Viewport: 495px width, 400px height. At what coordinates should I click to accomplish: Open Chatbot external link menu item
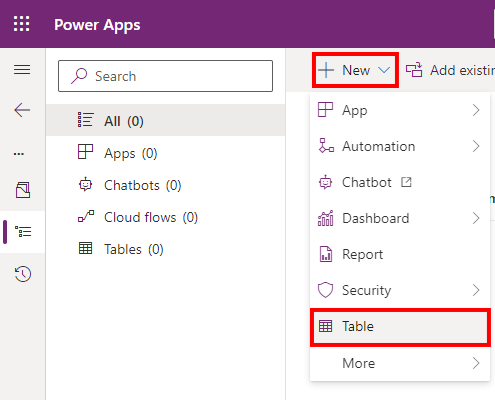(x=400, y=182)
